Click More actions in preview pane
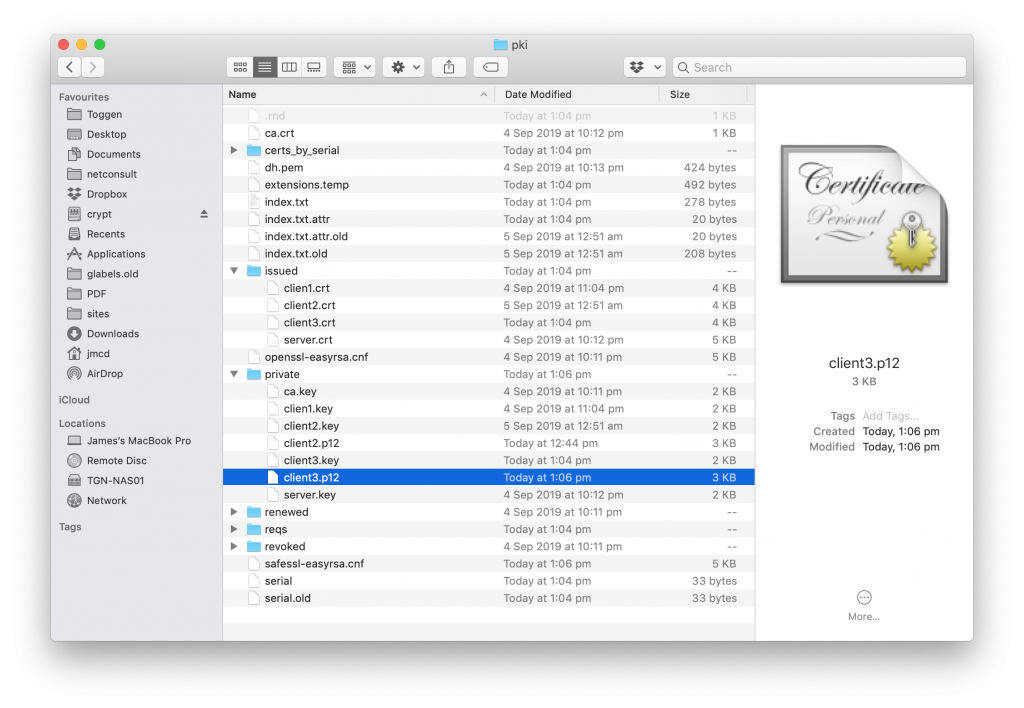The height and width of the screenshot is (708, 1024). [863, 605]
